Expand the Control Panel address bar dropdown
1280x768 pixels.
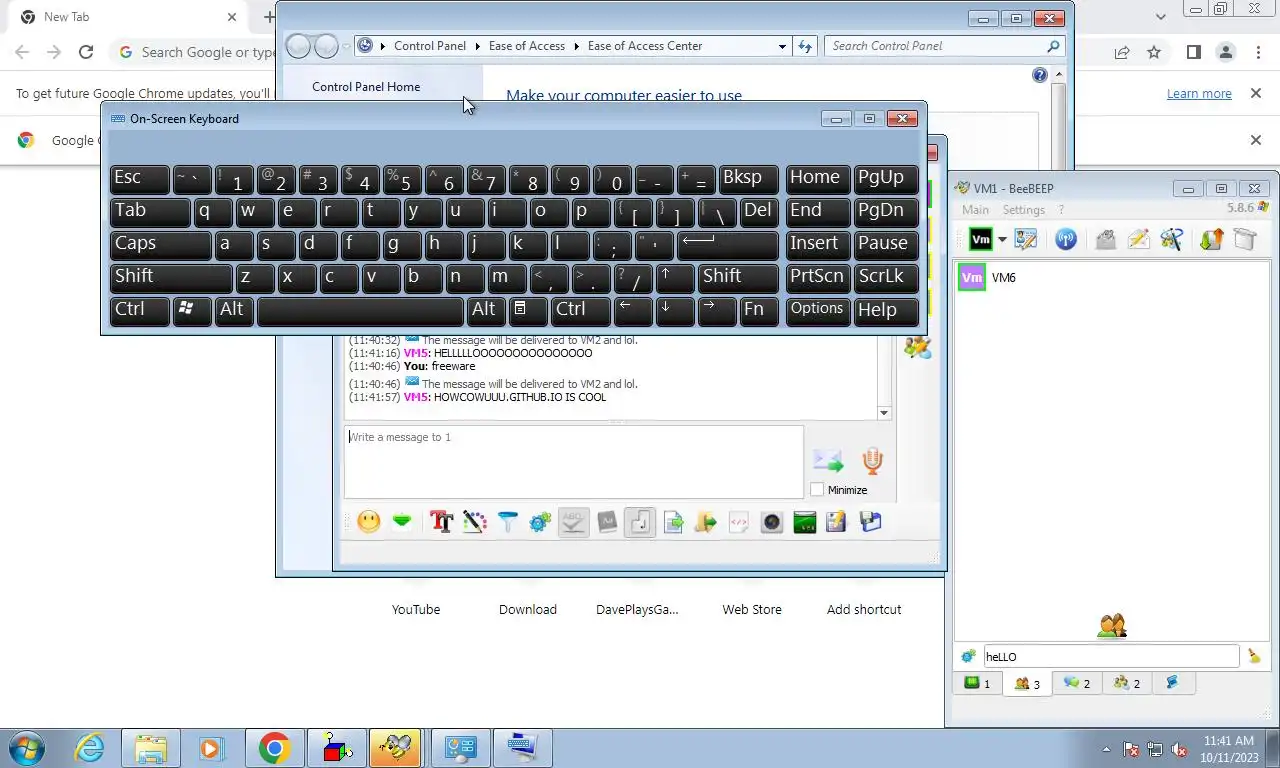782,46
